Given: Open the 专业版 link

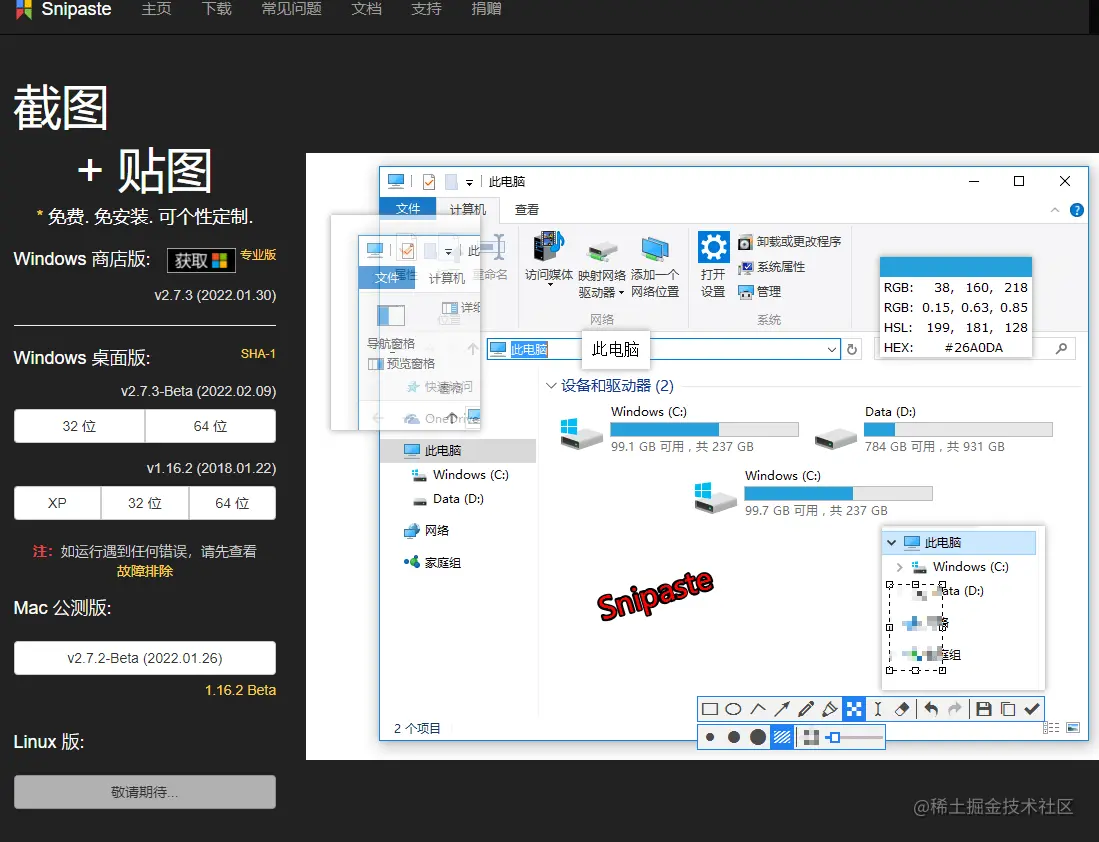Looking at the screenshot, I should click(x=258, y=254).
